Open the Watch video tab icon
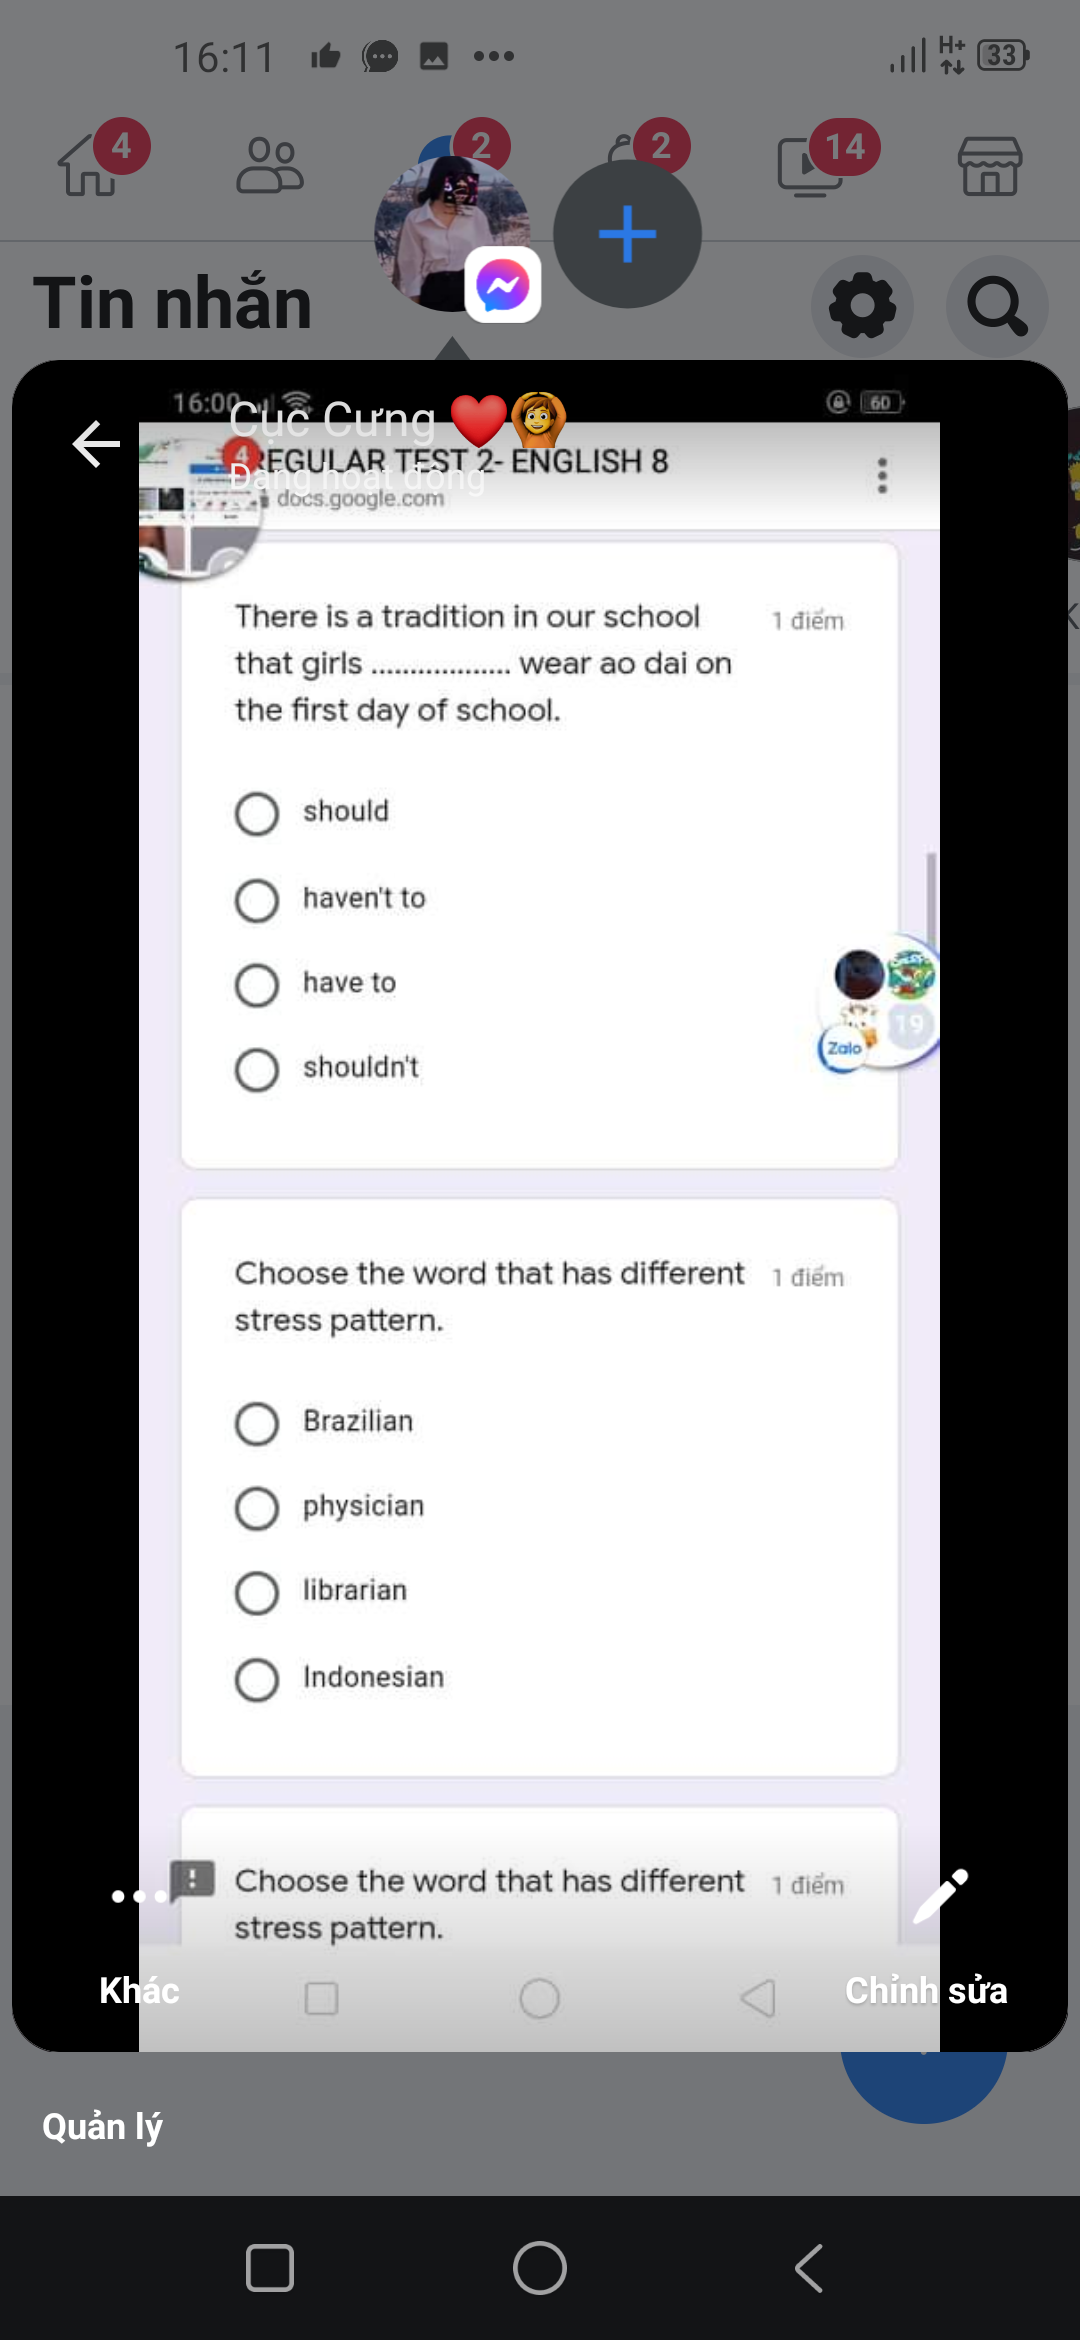The width and height of the screenshot is (1080, 2340). pos(810,166)
